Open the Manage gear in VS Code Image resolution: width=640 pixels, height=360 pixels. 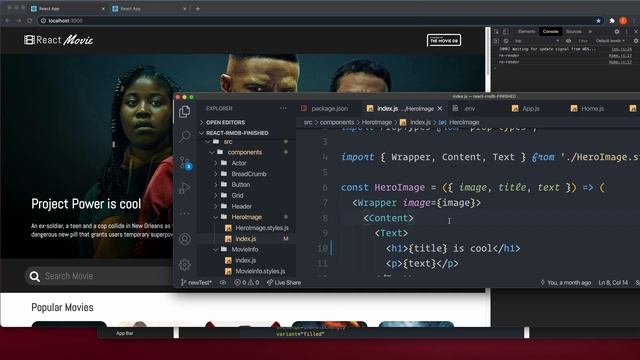pyautogui.click(x=184, y=264)
